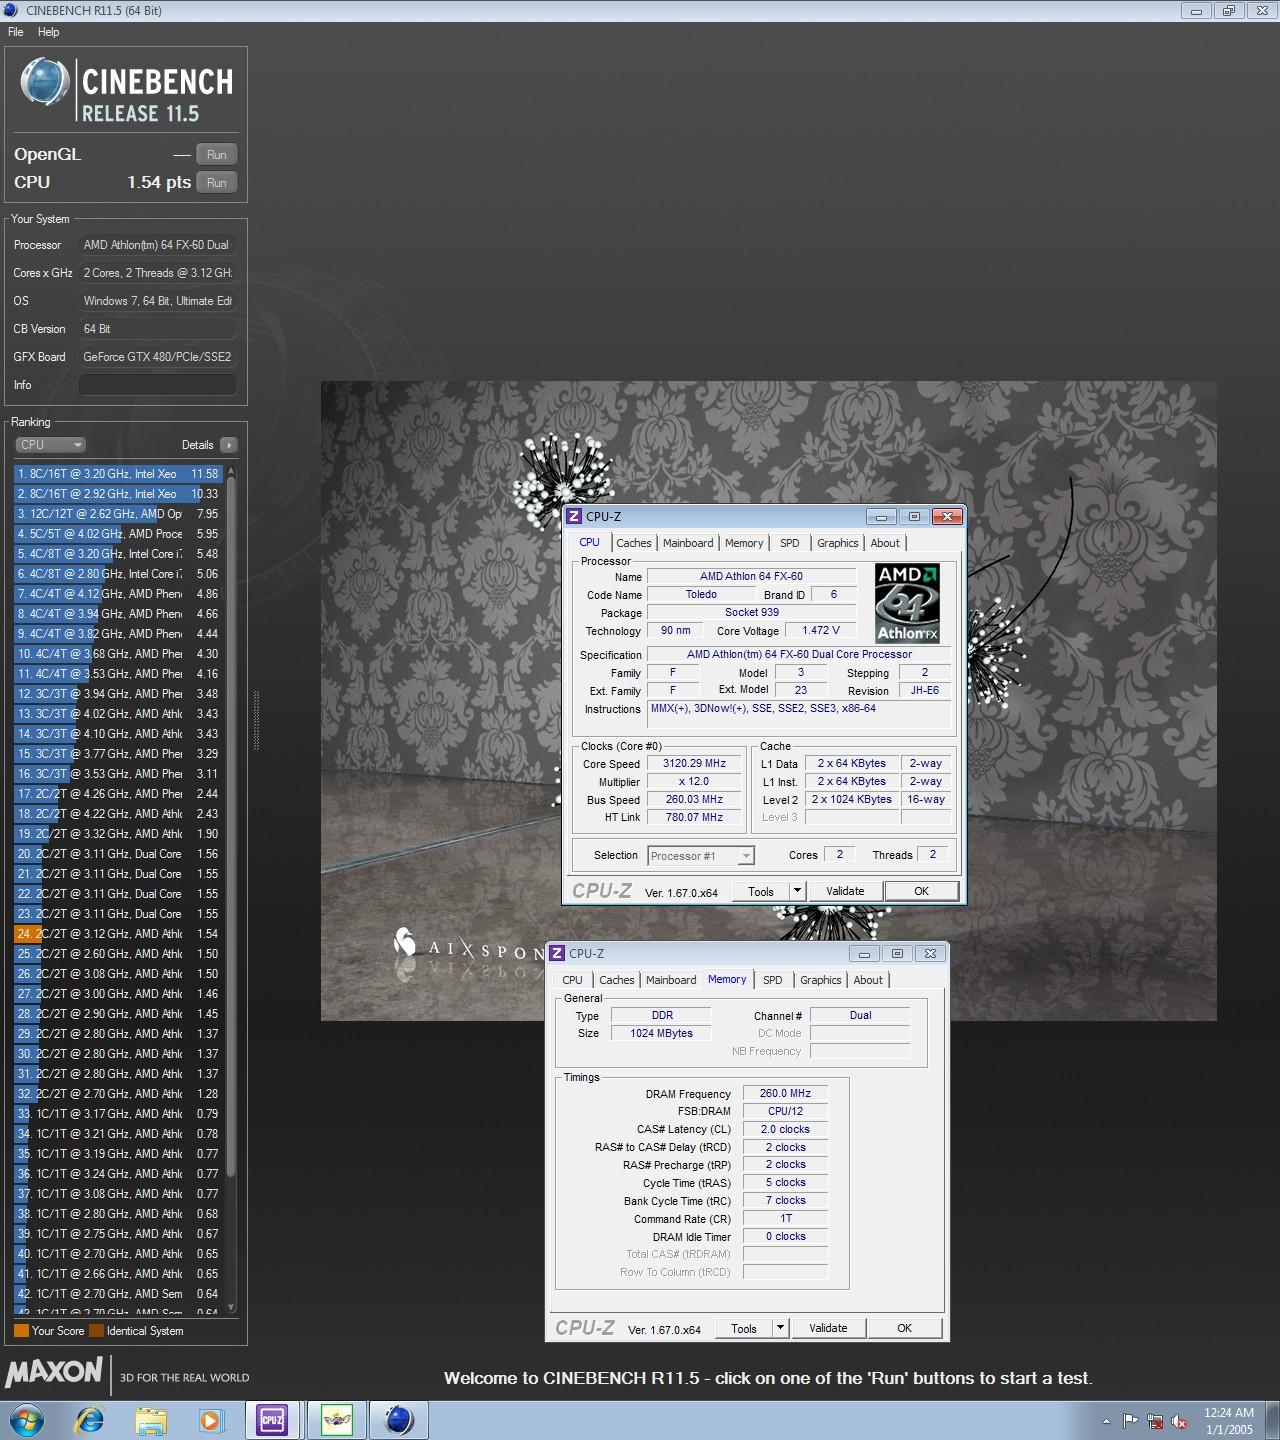Click the DRAM Frequency 260.0 MHz value
1280x1440 pixels.
click(785, 1094)
